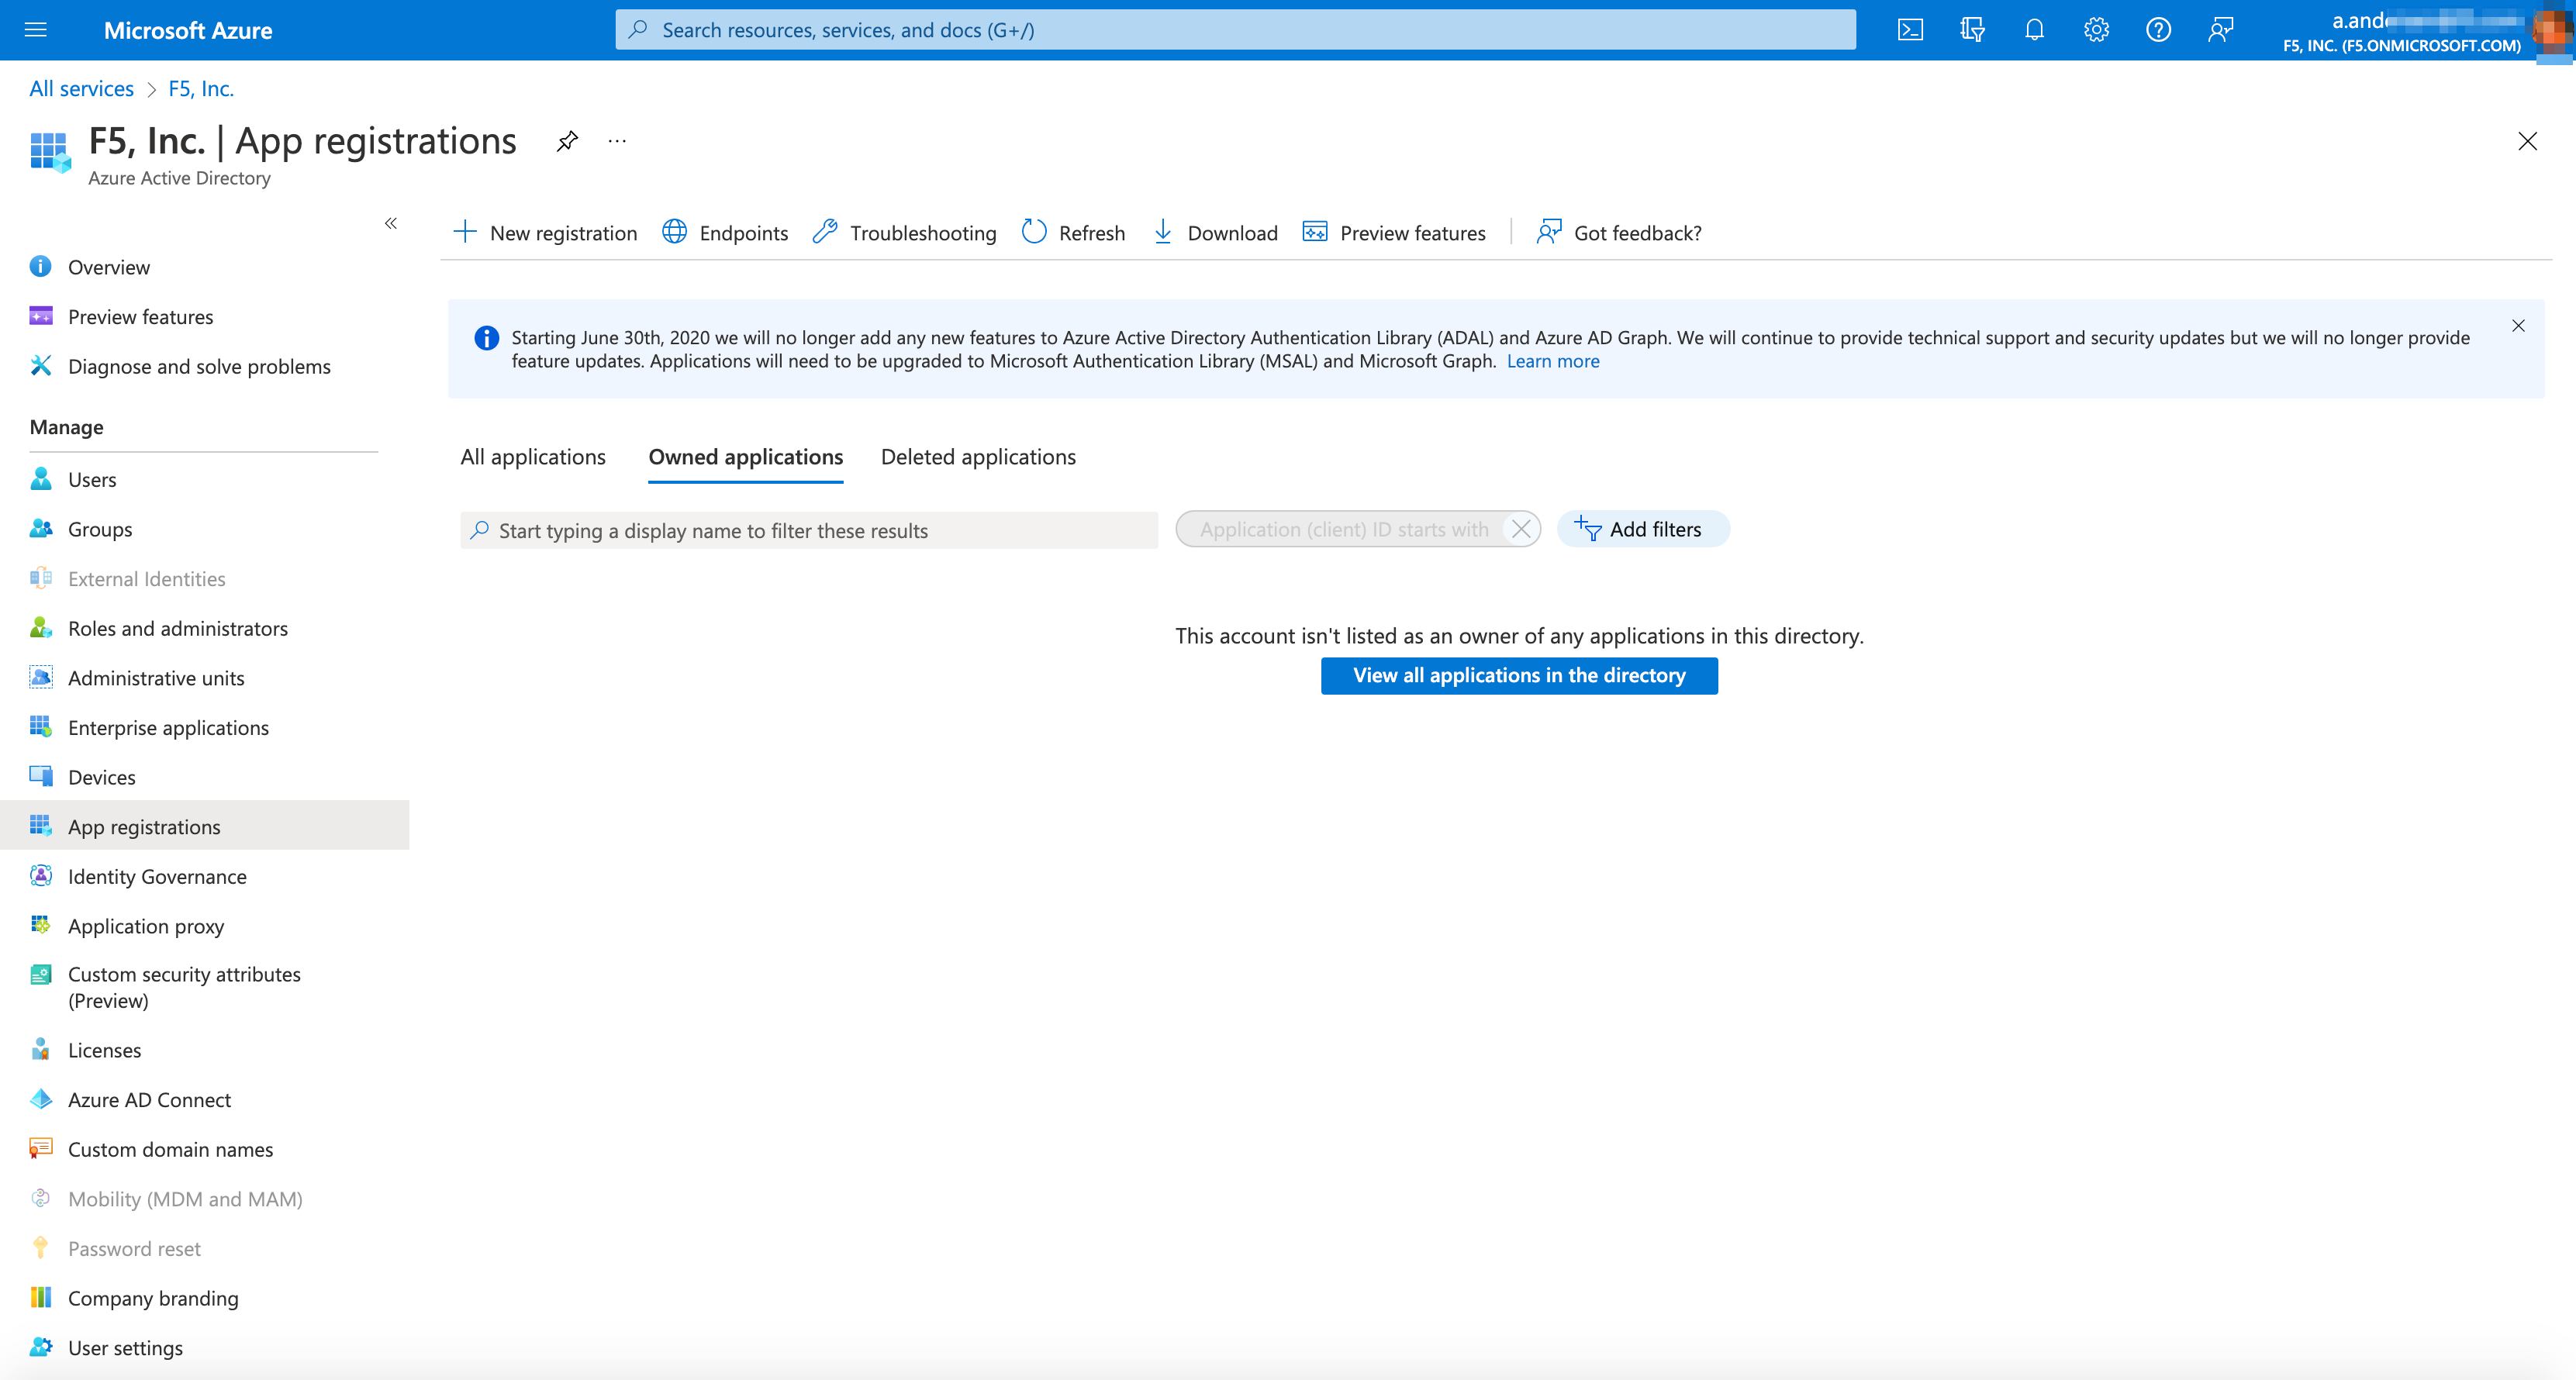Pin App registrations to dashboard
Screen dimensions: 2576x1380
567,141
